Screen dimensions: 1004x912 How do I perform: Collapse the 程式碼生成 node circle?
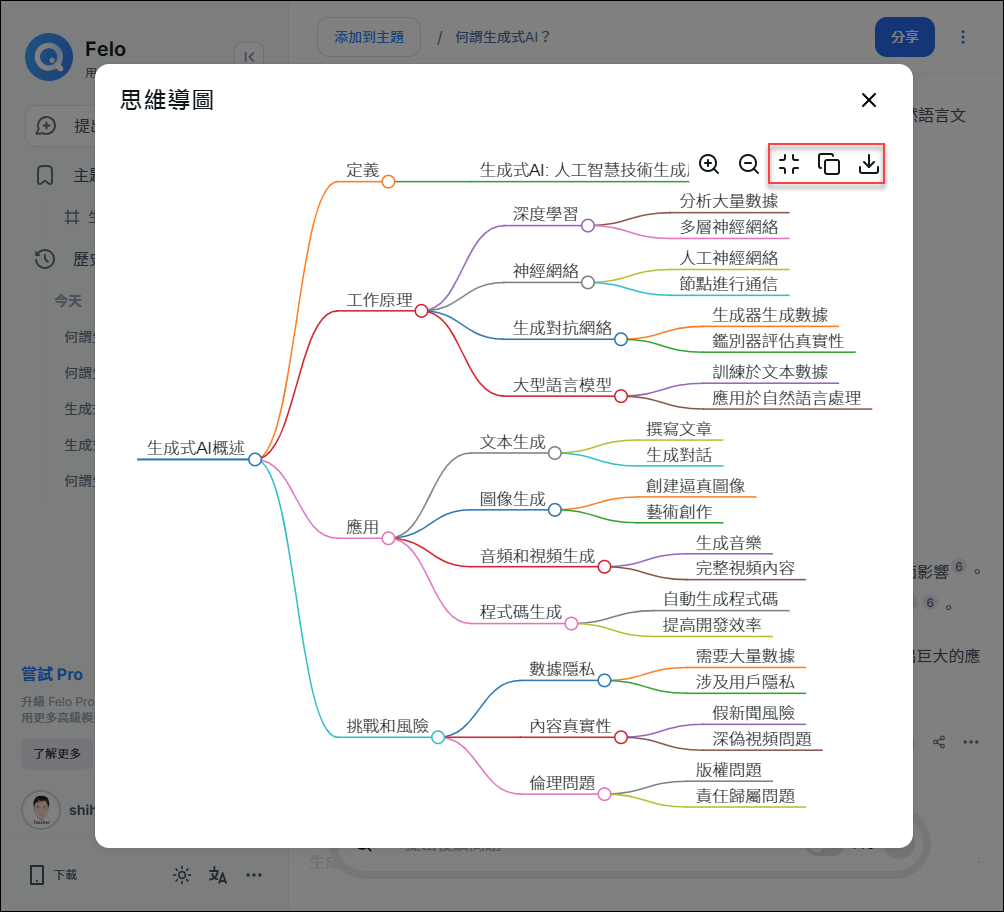571,624
